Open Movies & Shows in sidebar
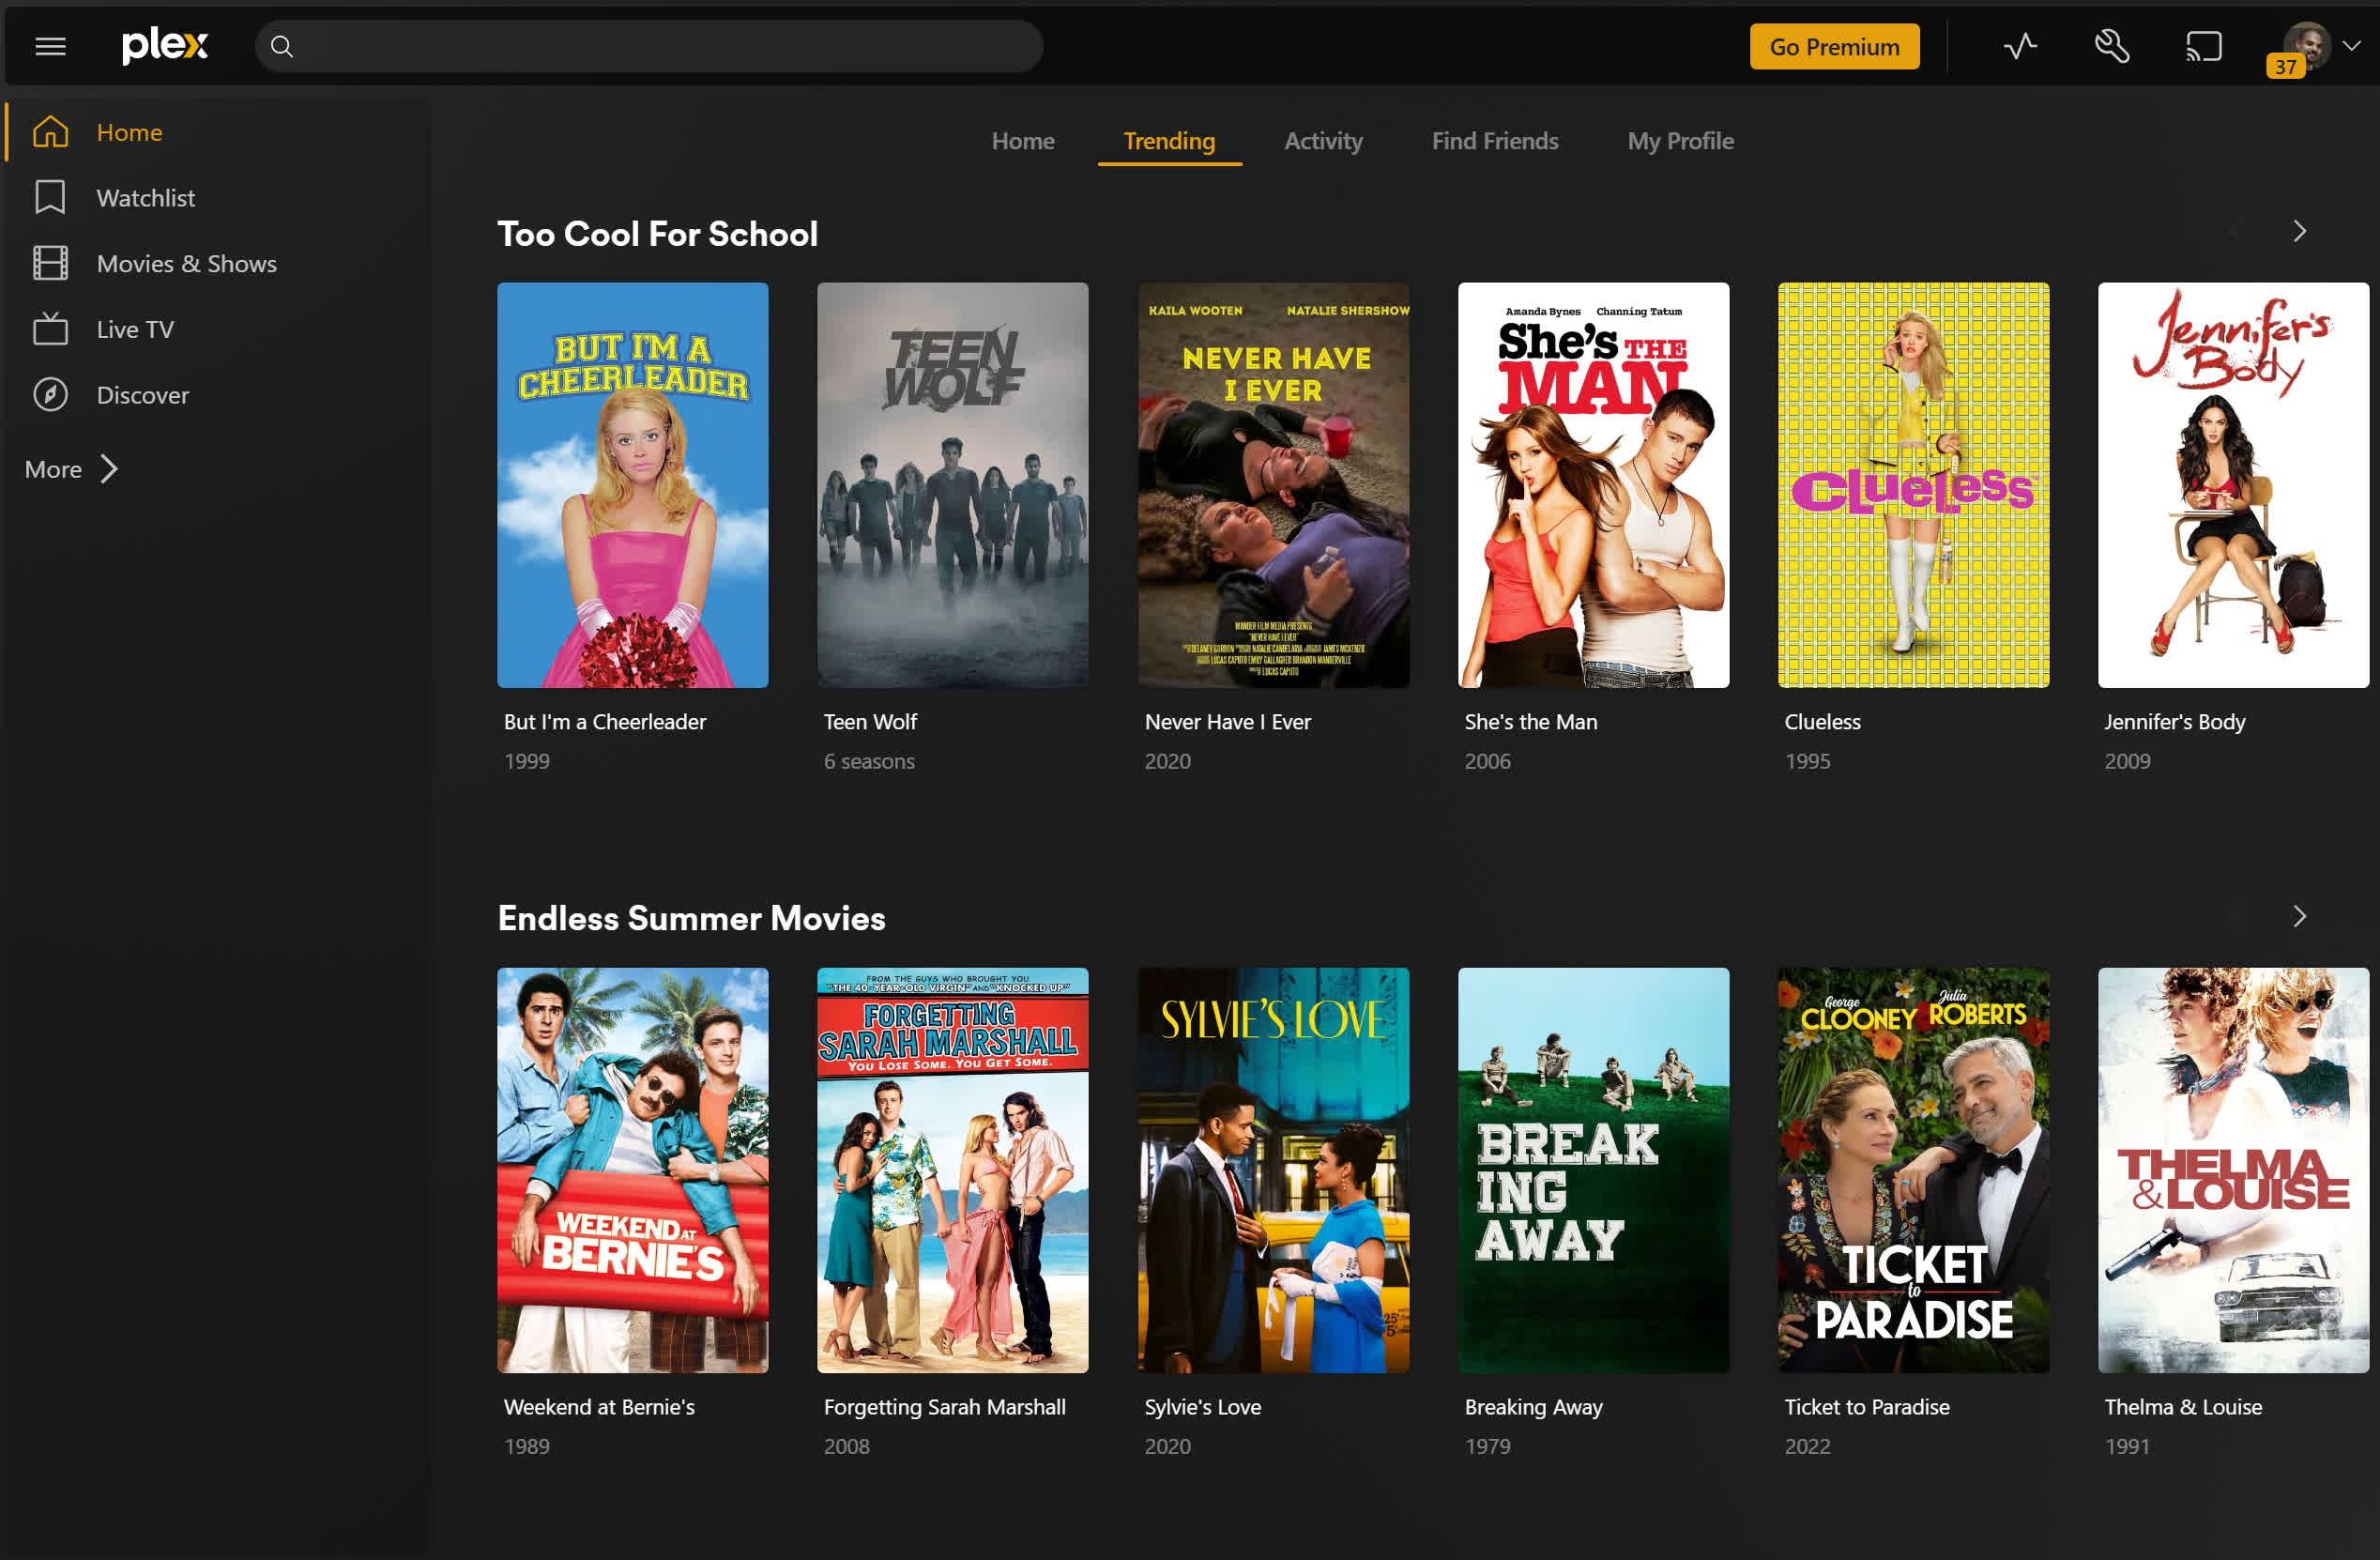Viewport: 2380px width, 1560px height. [x=186, y=264]
